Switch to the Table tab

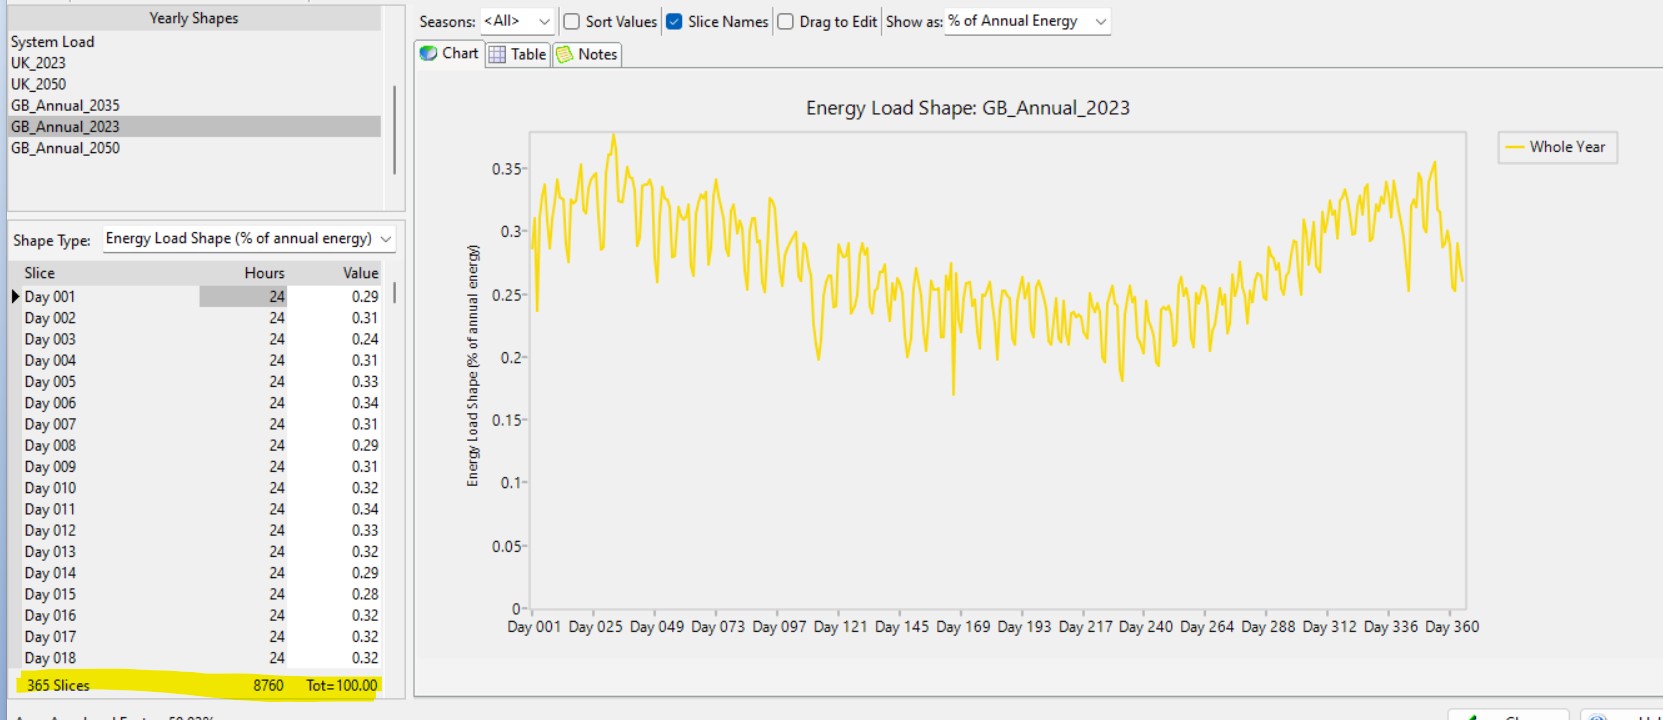(517, 54)
